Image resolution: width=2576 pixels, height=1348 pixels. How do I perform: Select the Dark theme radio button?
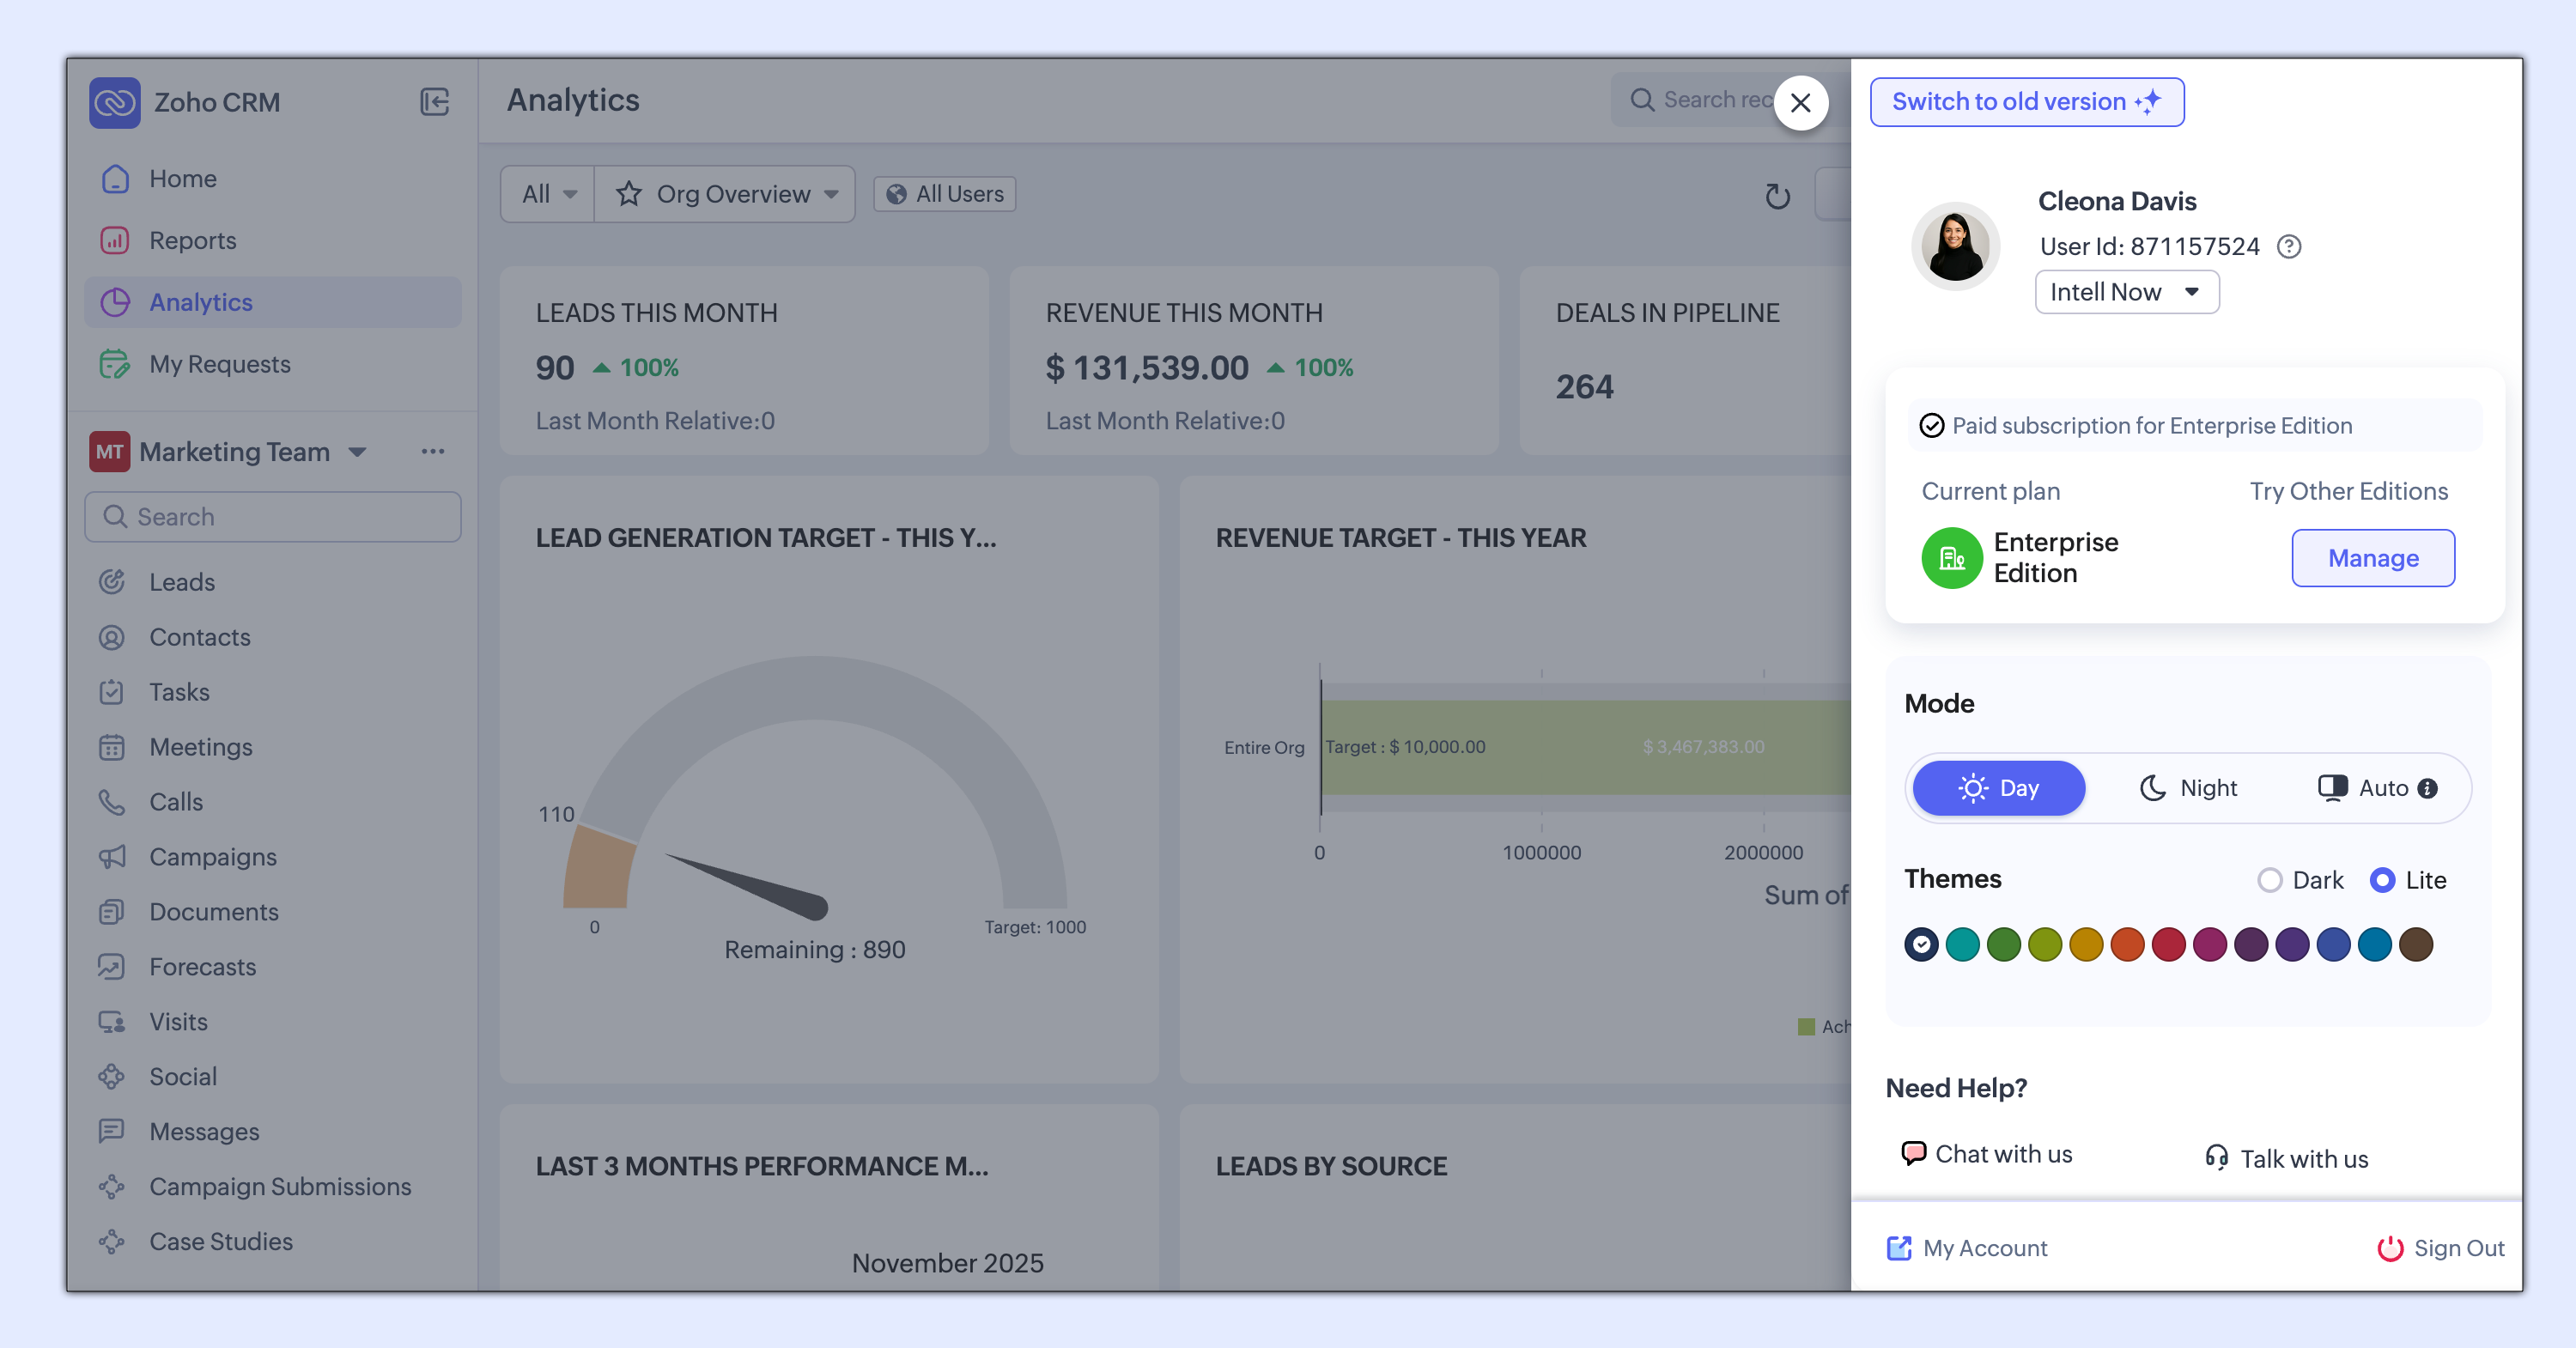[x=2269, y=880]
